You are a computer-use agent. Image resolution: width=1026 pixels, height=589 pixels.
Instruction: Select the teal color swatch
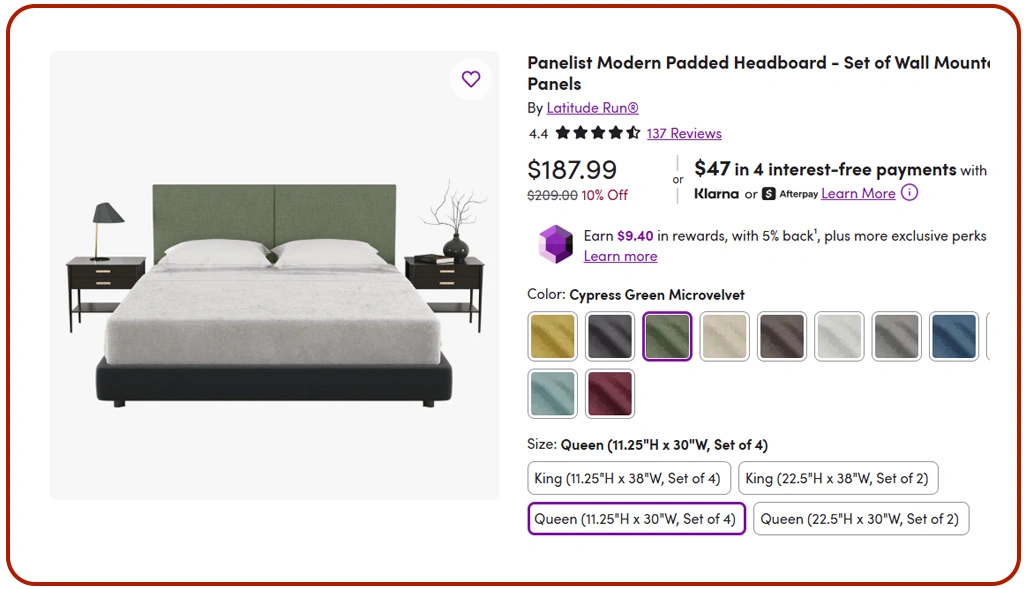[x=552, y=393]
